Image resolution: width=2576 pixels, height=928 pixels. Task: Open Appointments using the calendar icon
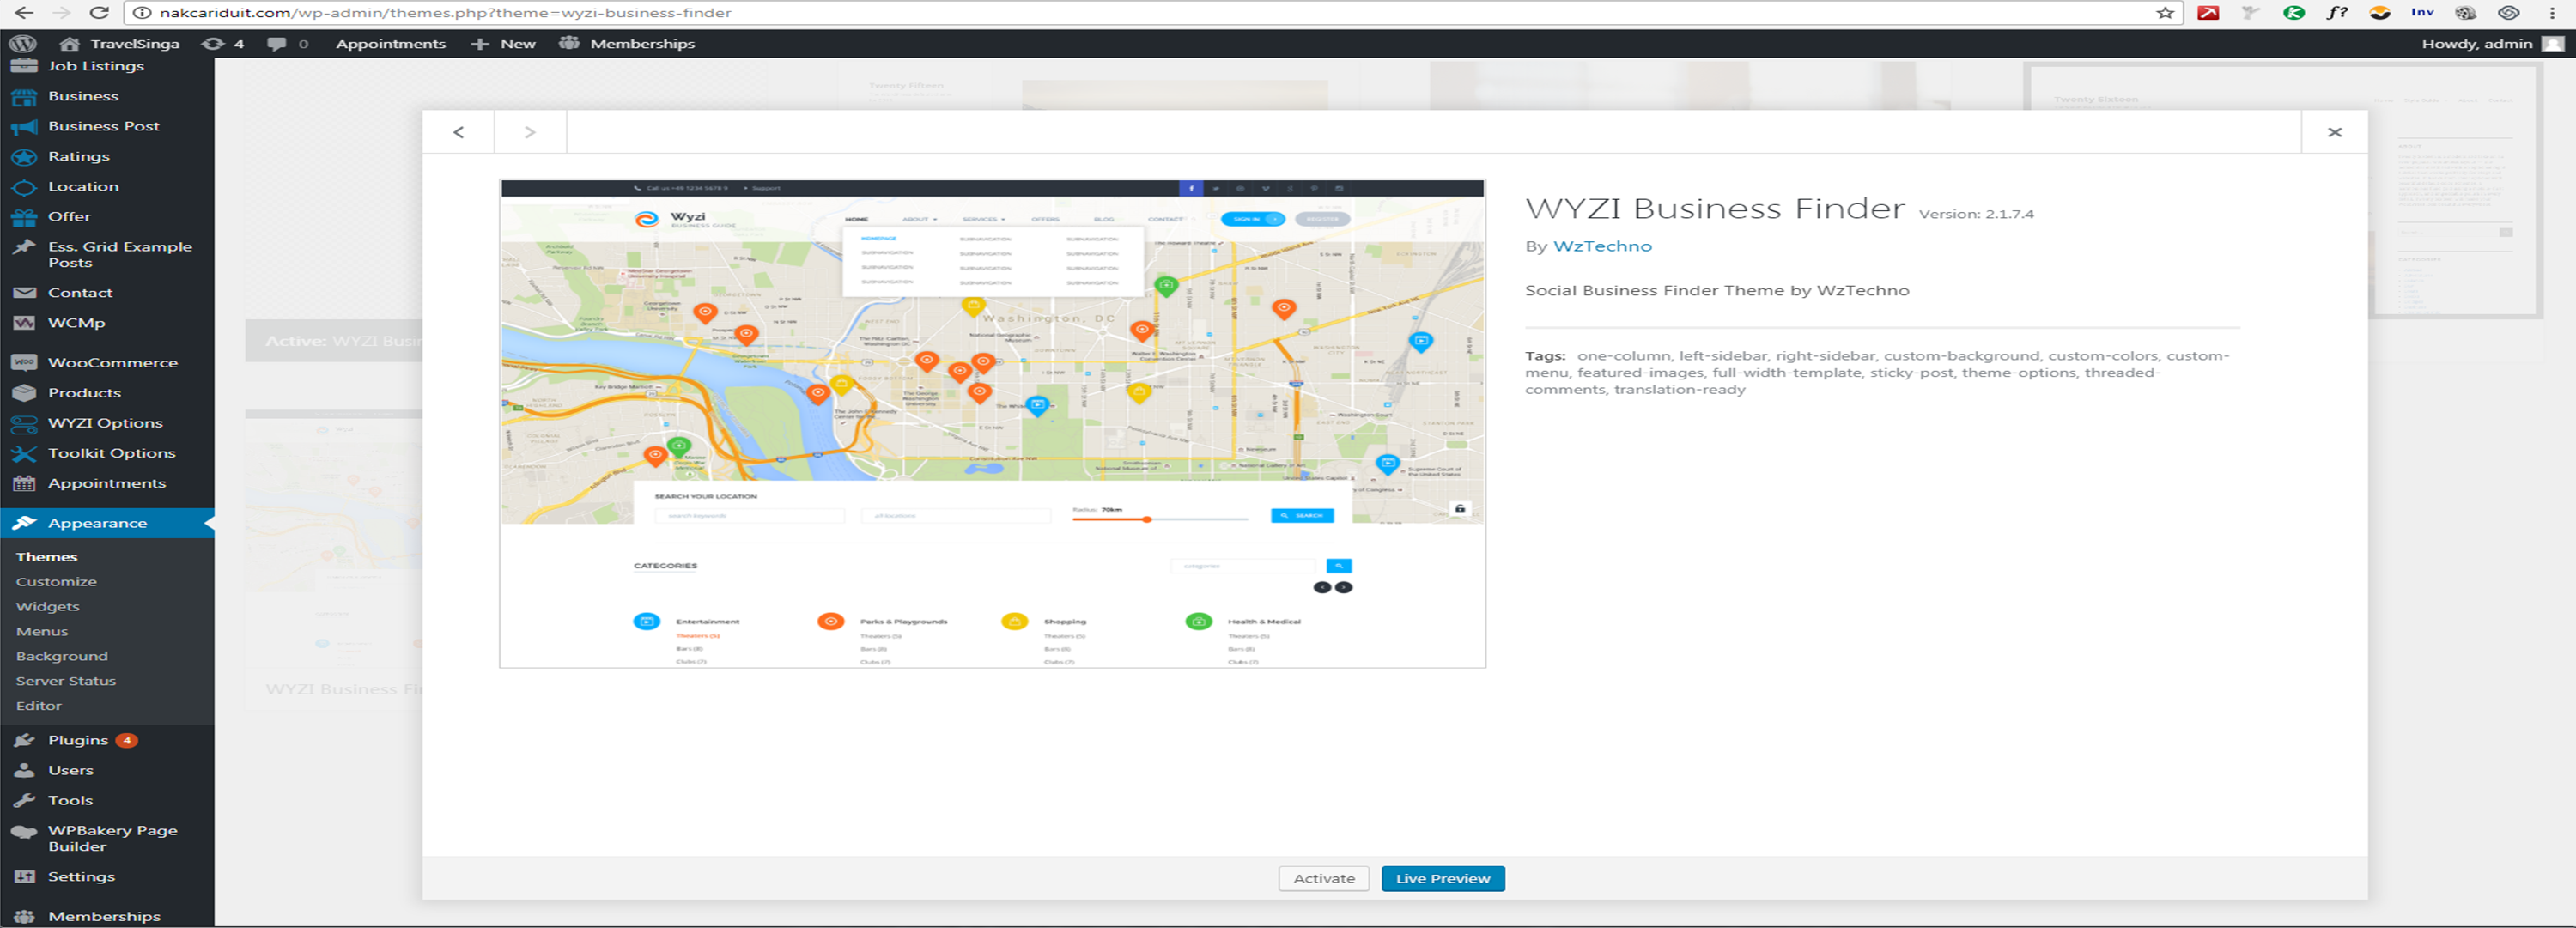24,482
